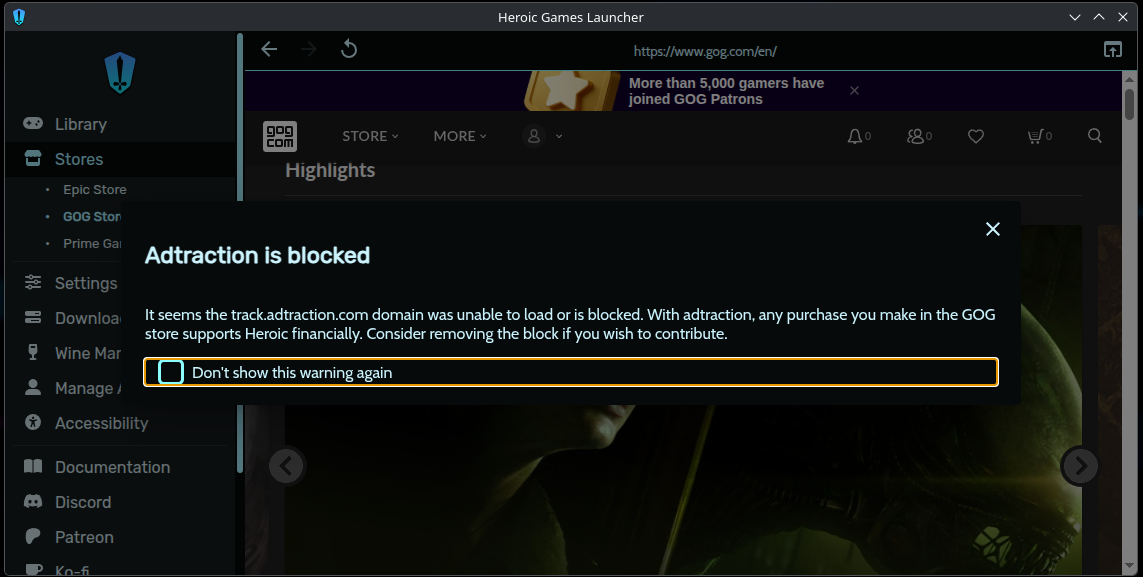
Task: Open the Documentation link in sidebar
Action: pos(112,467)
